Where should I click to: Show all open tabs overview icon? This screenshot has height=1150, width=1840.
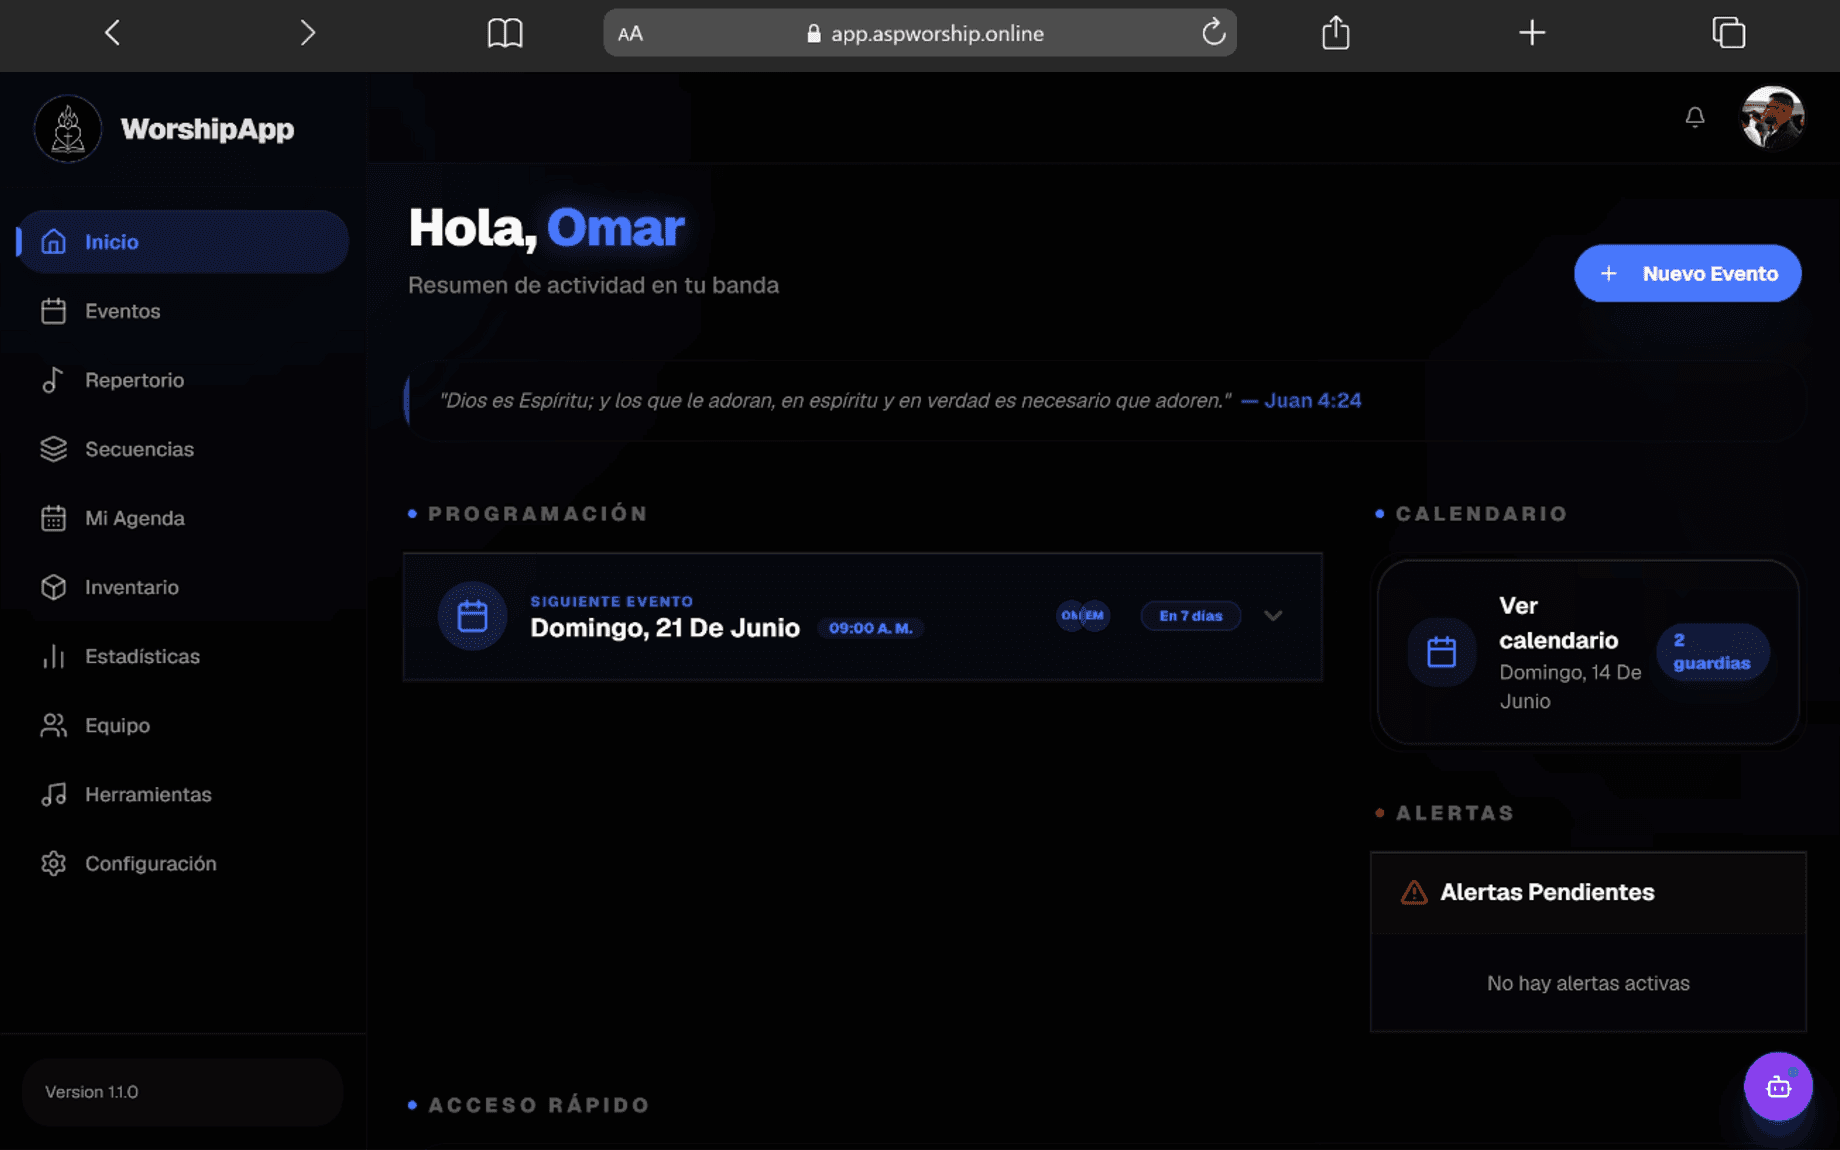(1728, 33)
